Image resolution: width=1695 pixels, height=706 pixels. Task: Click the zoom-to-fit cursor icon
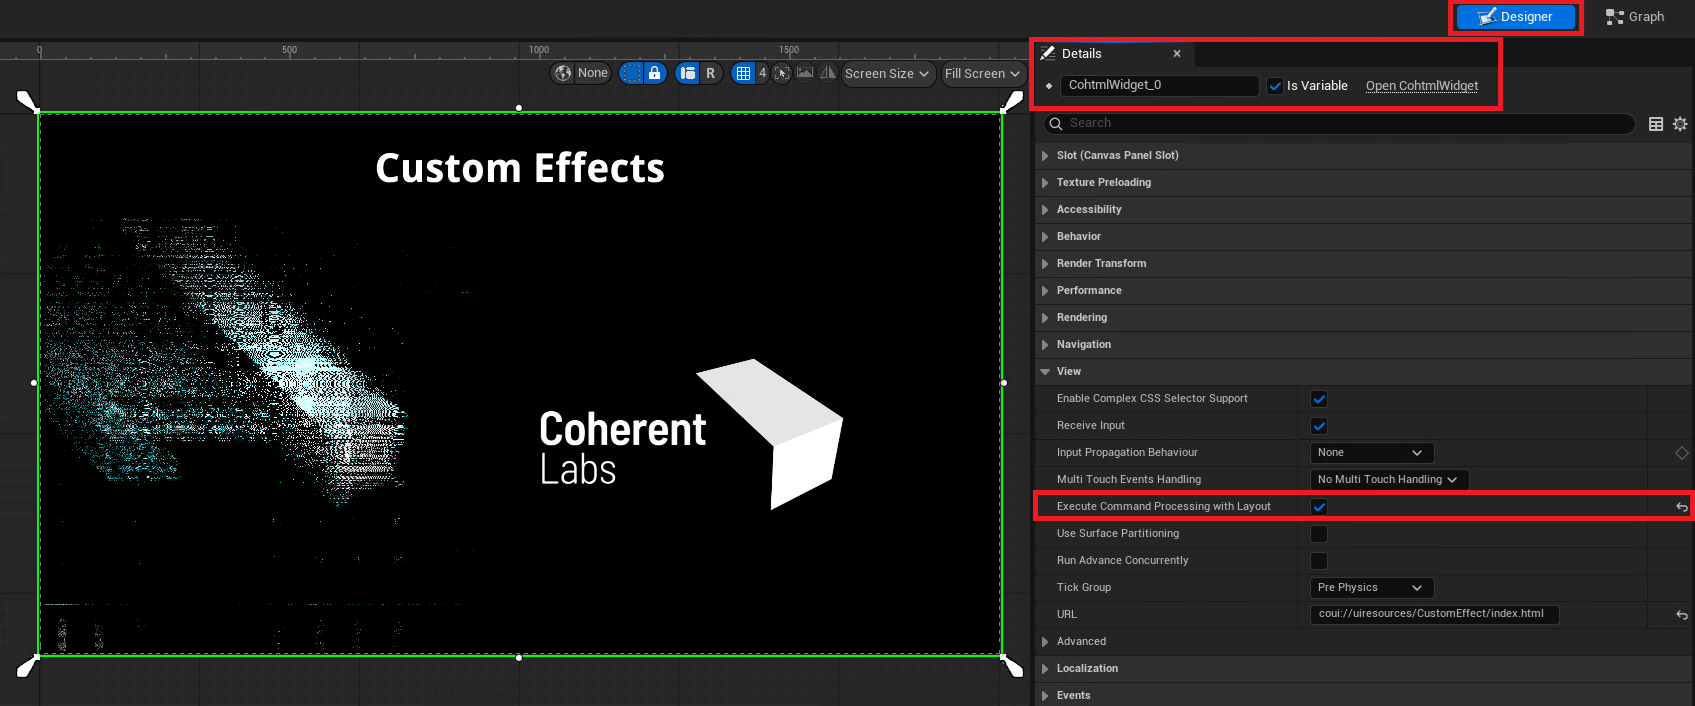point(782,73)
